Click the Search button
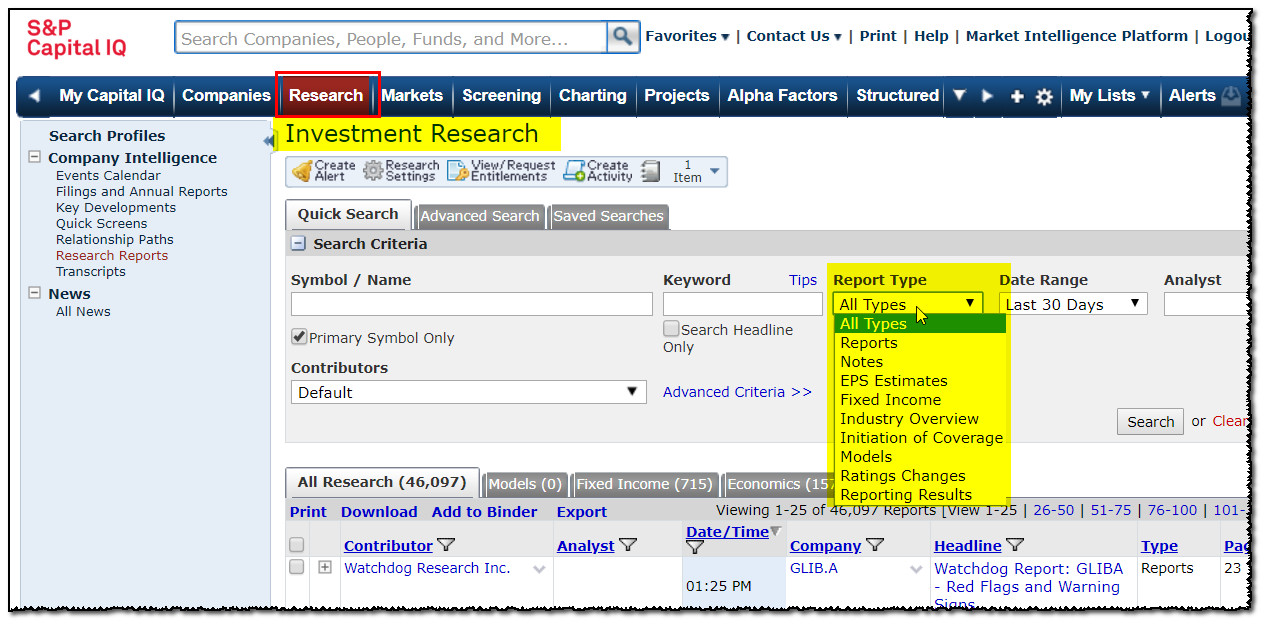Screen dimensions: 1266x625 [1150, 422]
